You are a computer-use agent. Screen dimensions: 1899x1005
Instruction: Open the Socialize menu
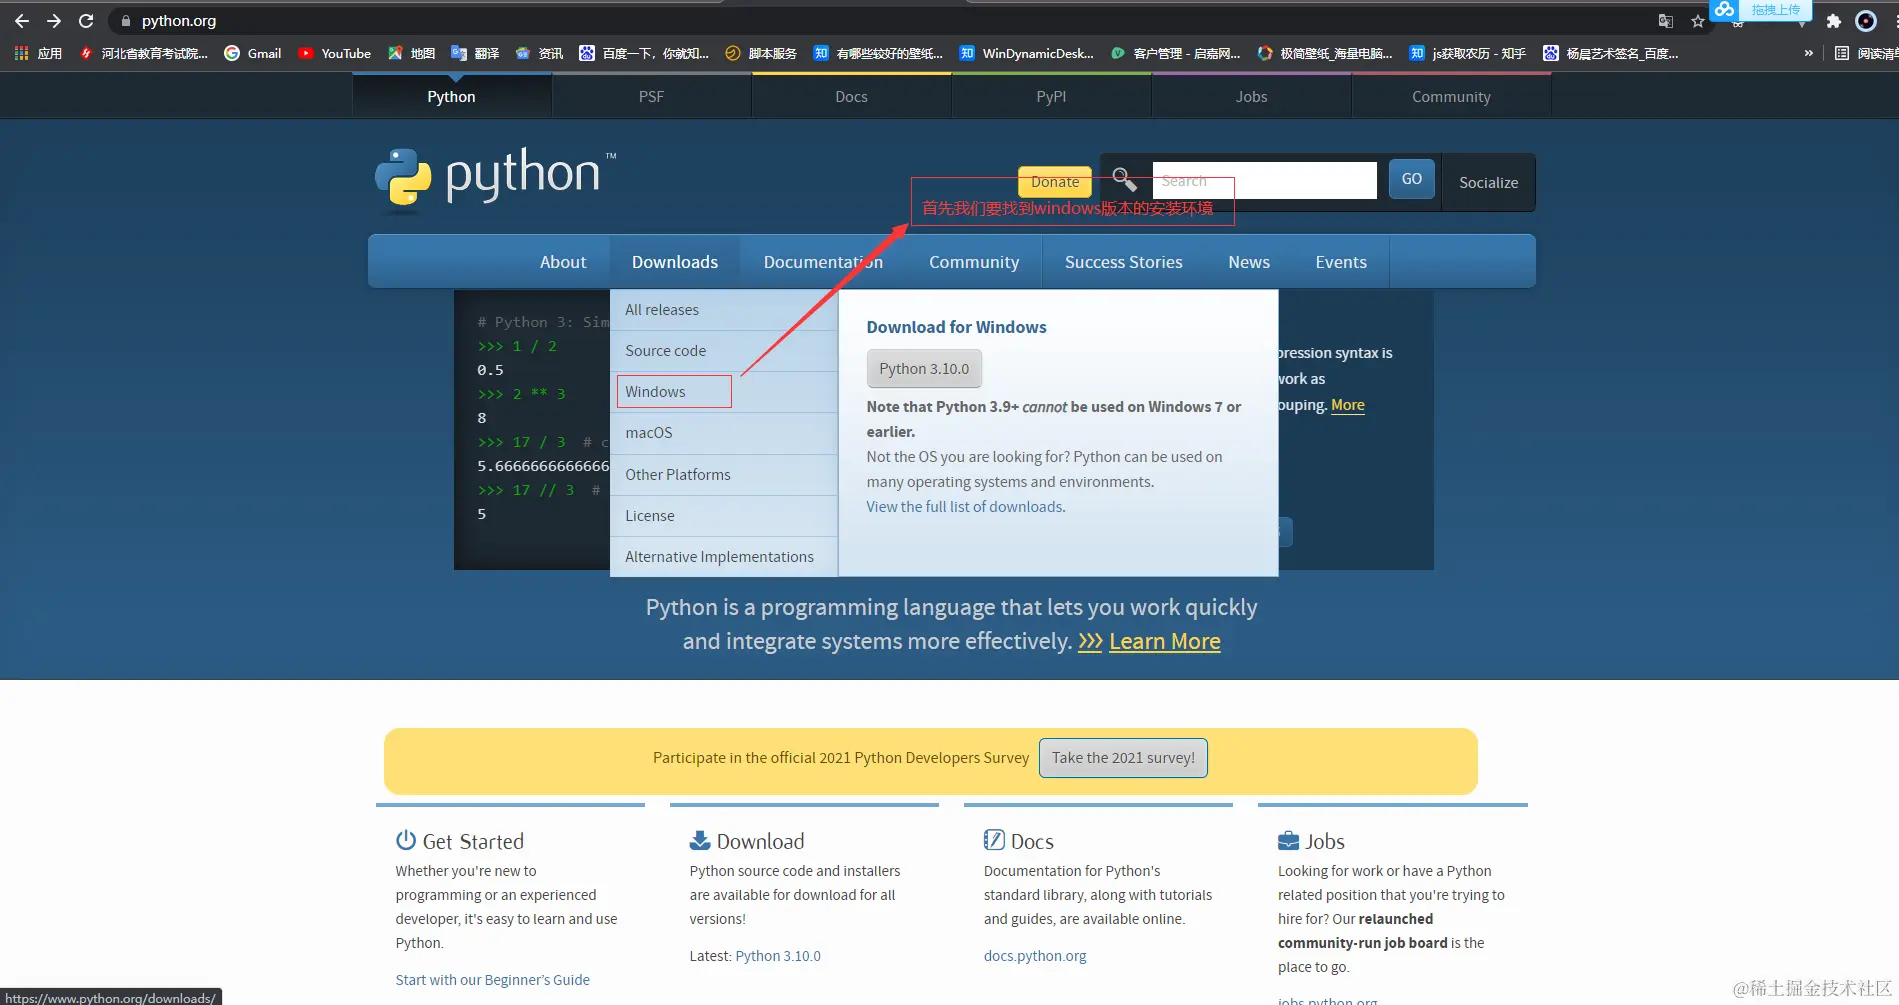click(1488, 182)
